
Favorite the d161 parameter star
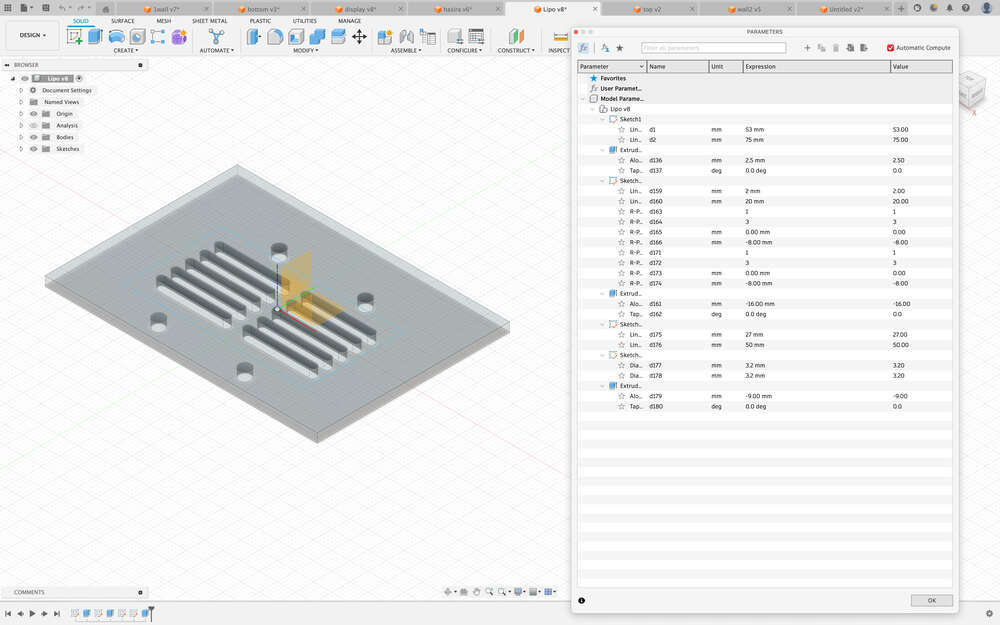621,304
